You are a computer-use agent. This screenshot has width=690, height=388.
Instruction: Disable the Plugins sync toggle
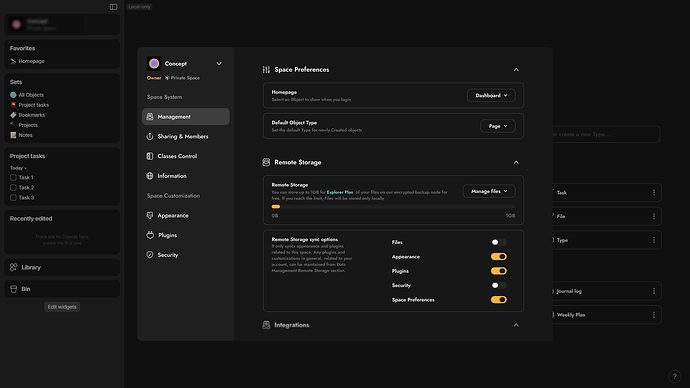pos(499,271)
